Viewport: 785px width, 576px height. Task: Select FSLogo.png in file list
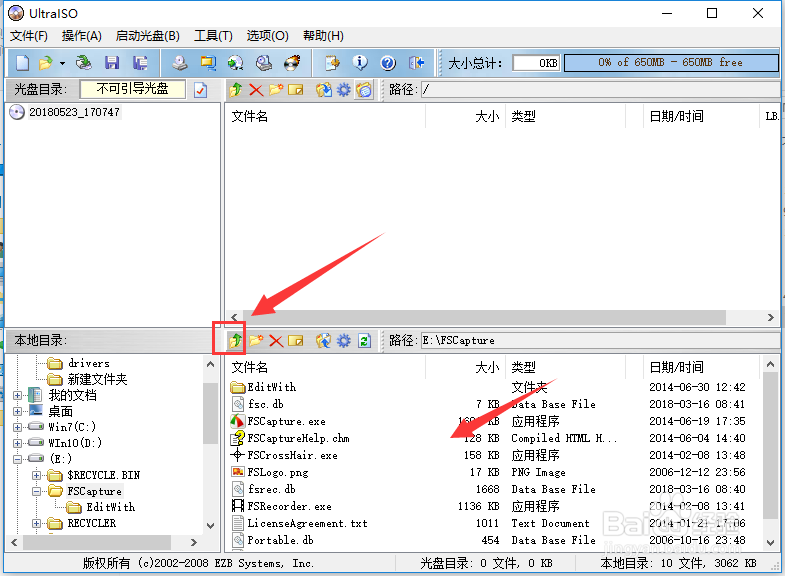(x=278, y=472)
